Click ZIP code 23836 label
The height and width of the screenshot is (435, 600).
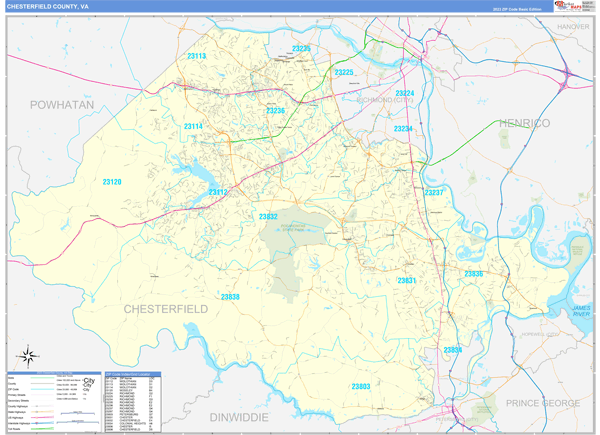click(x=473, y=274)
